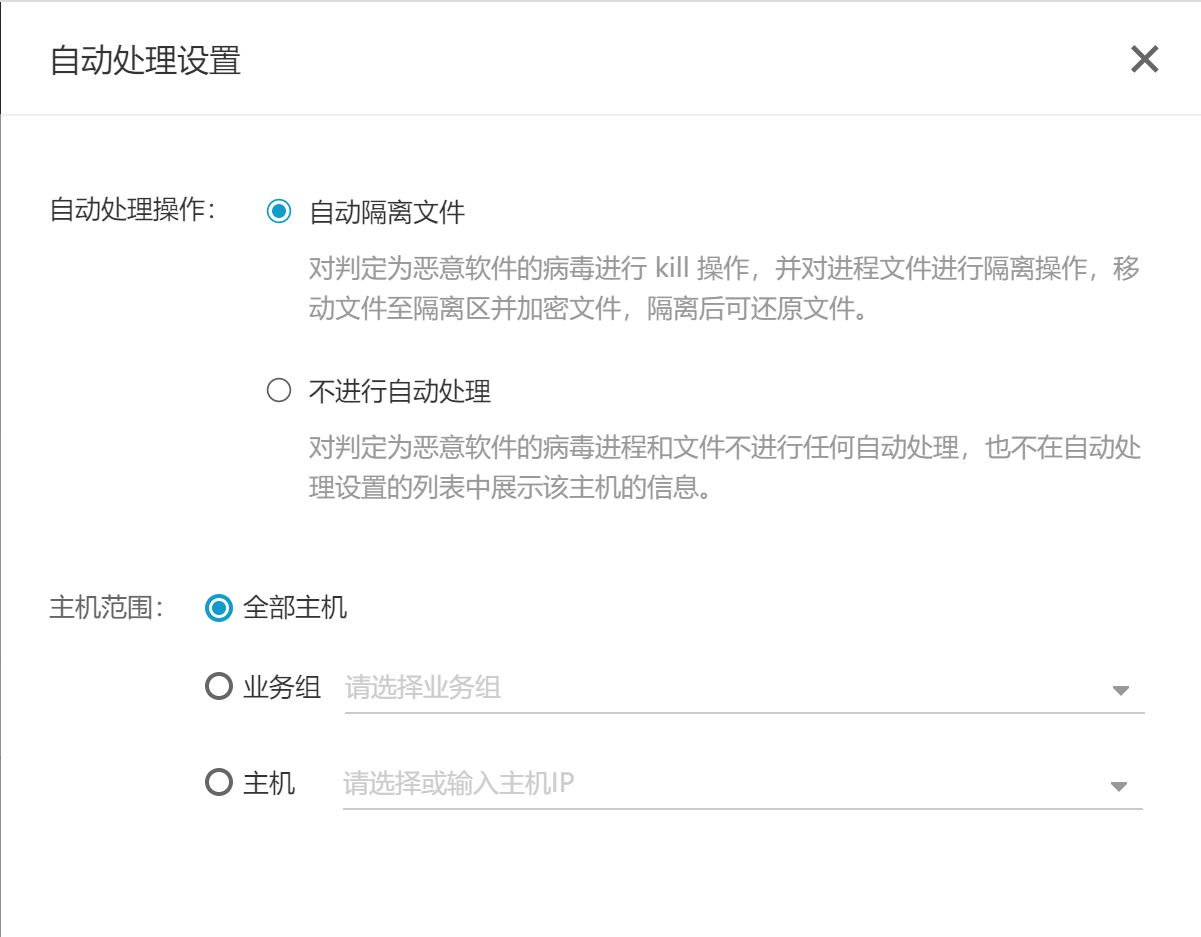The width and height of the screenshot is (1201, 937).
Task: Click the 主机范围 section label
Action: point(106,608)
